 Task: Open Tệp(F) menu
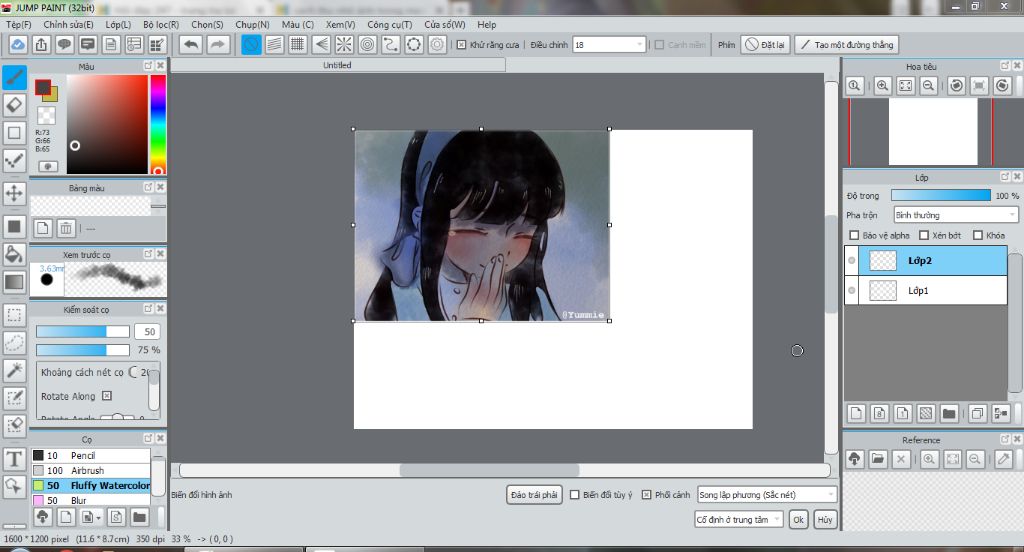18,24
